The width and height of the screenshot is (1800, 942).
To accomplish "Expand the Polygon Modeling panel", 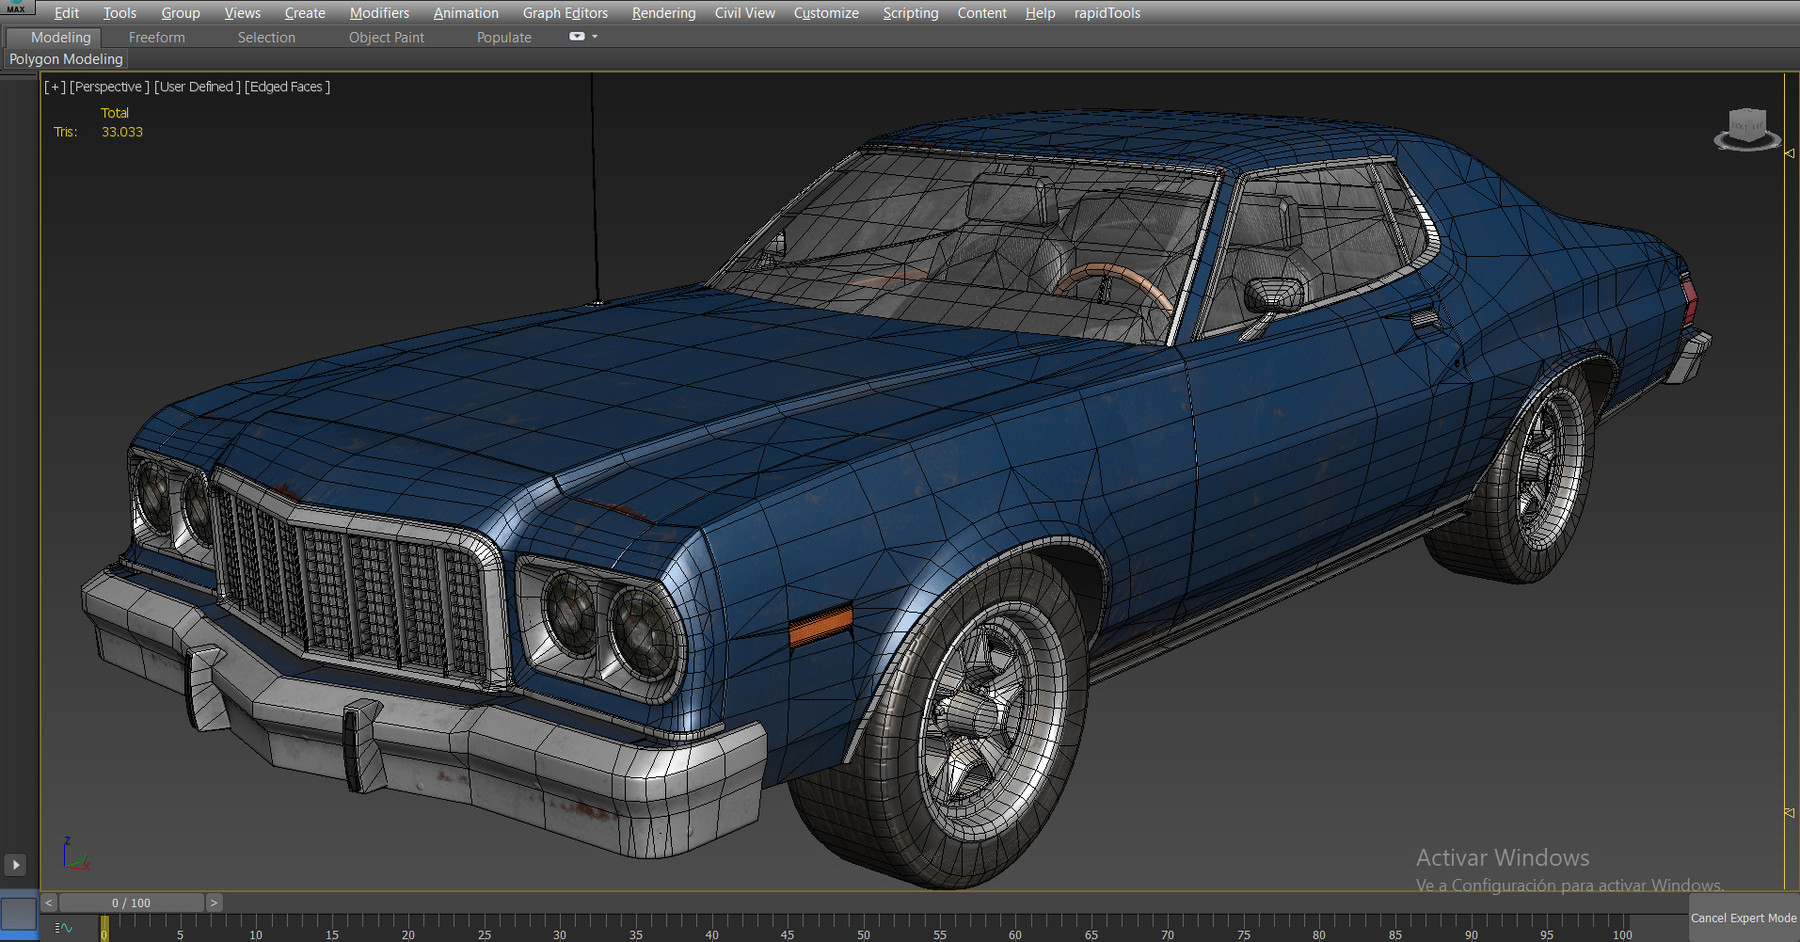I will pos(65,58).
